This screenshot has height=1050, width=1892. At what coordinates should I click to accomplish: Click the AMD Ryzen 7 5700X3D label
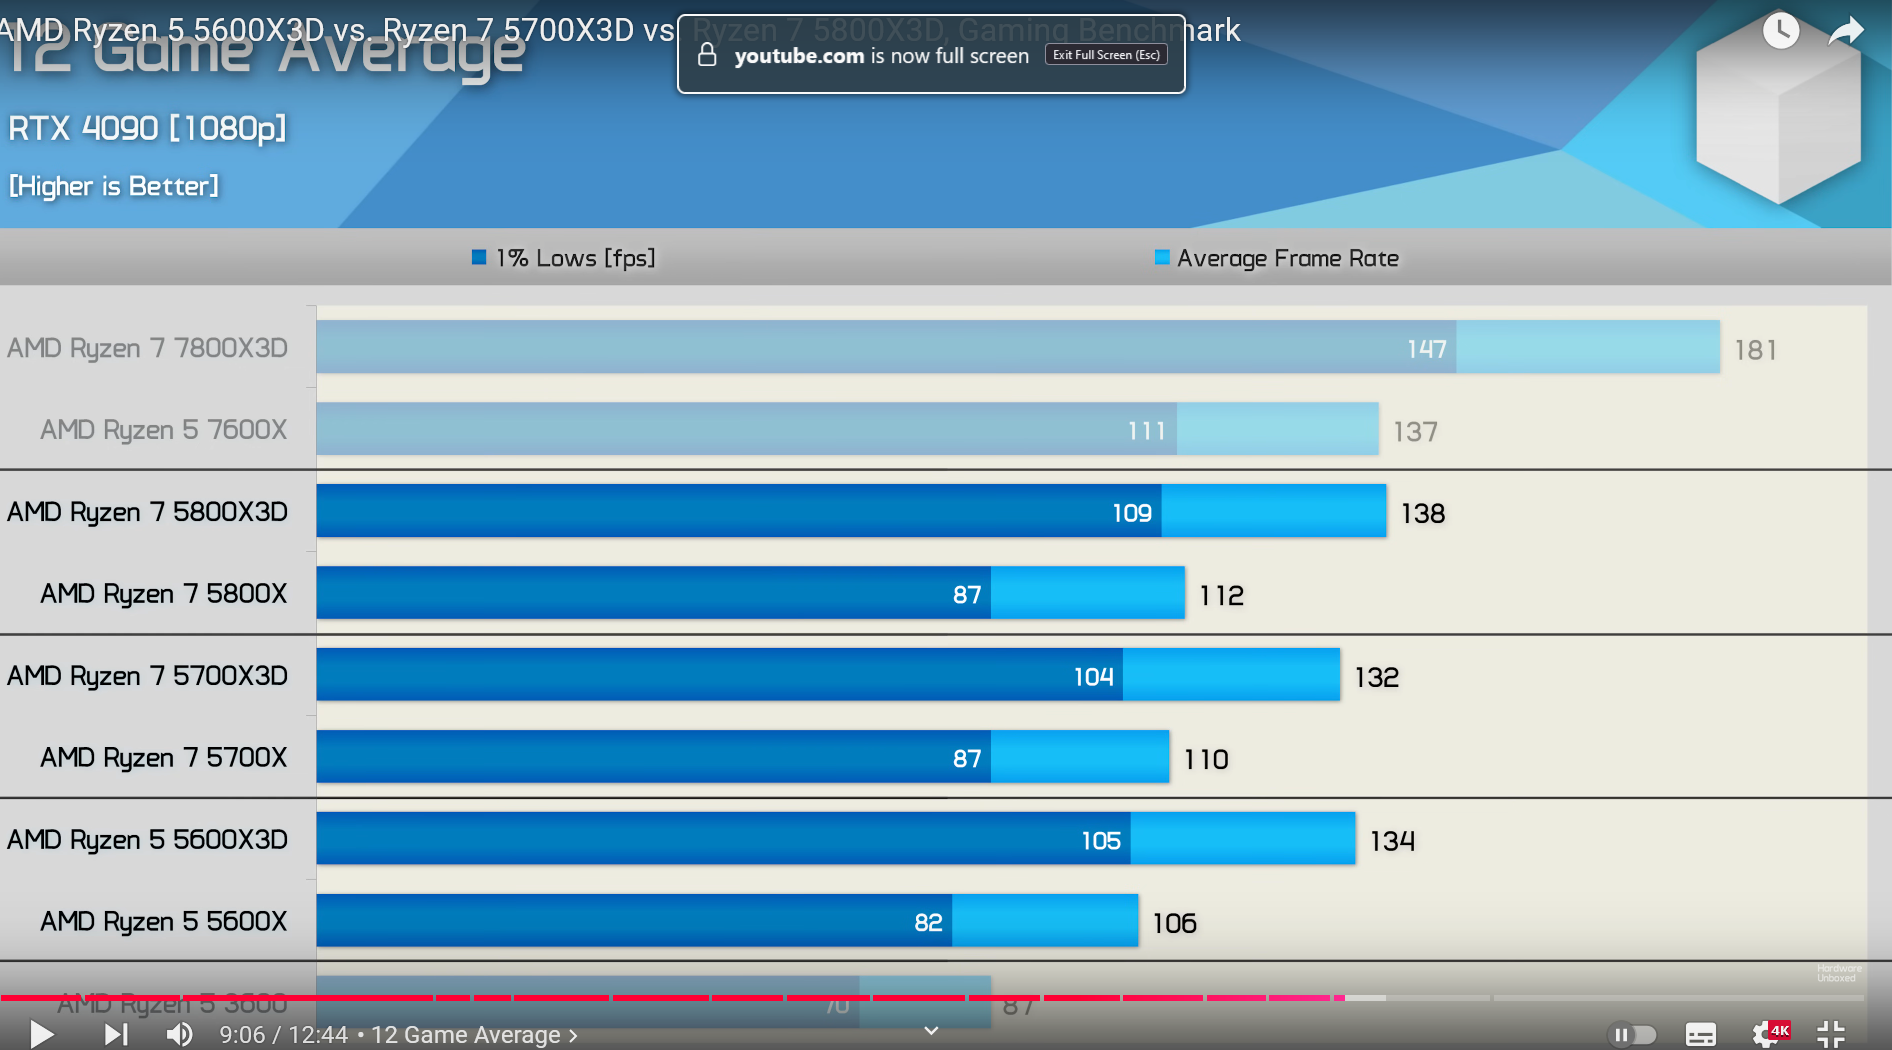(x=147, y=676)
